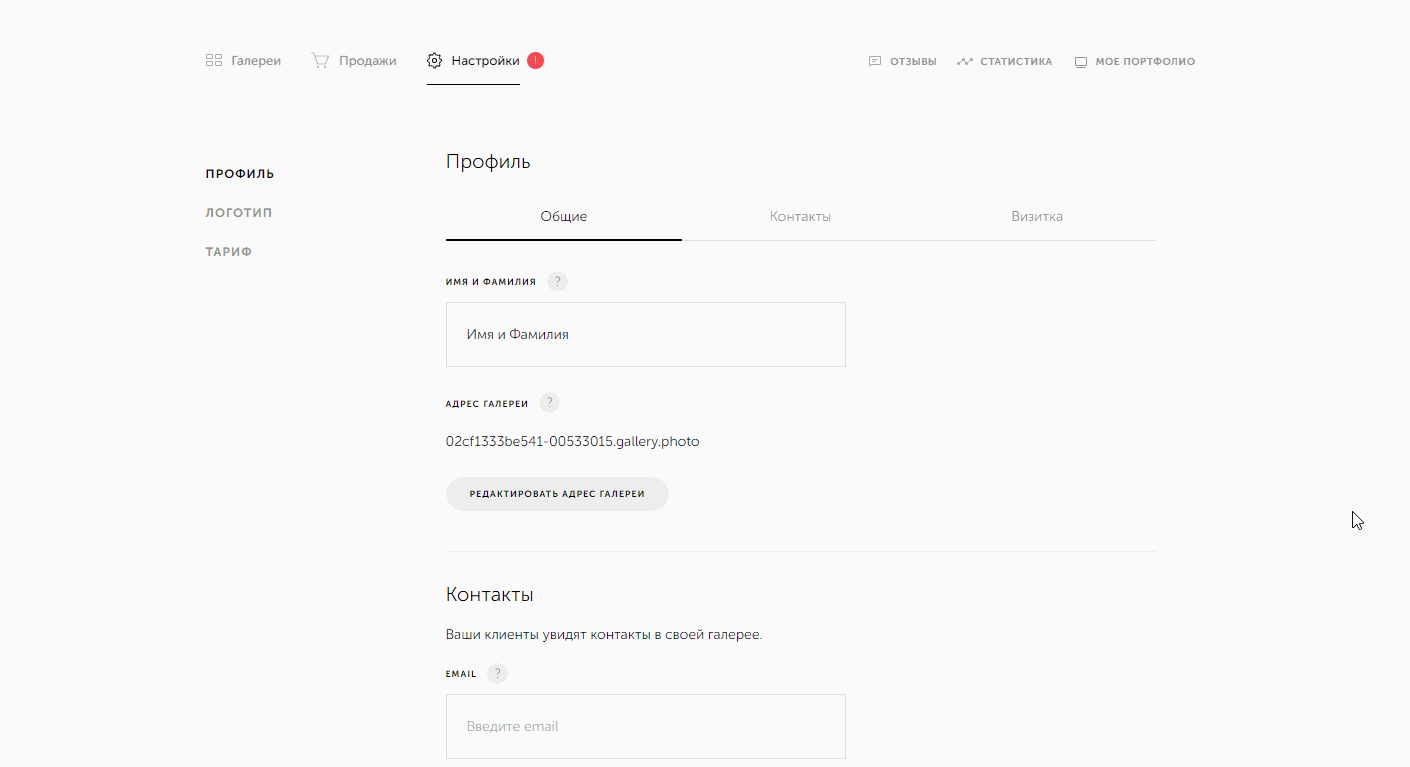Switch to the Визитка tab
This screenshot has width=1410, height=767.
(1037, 217)
